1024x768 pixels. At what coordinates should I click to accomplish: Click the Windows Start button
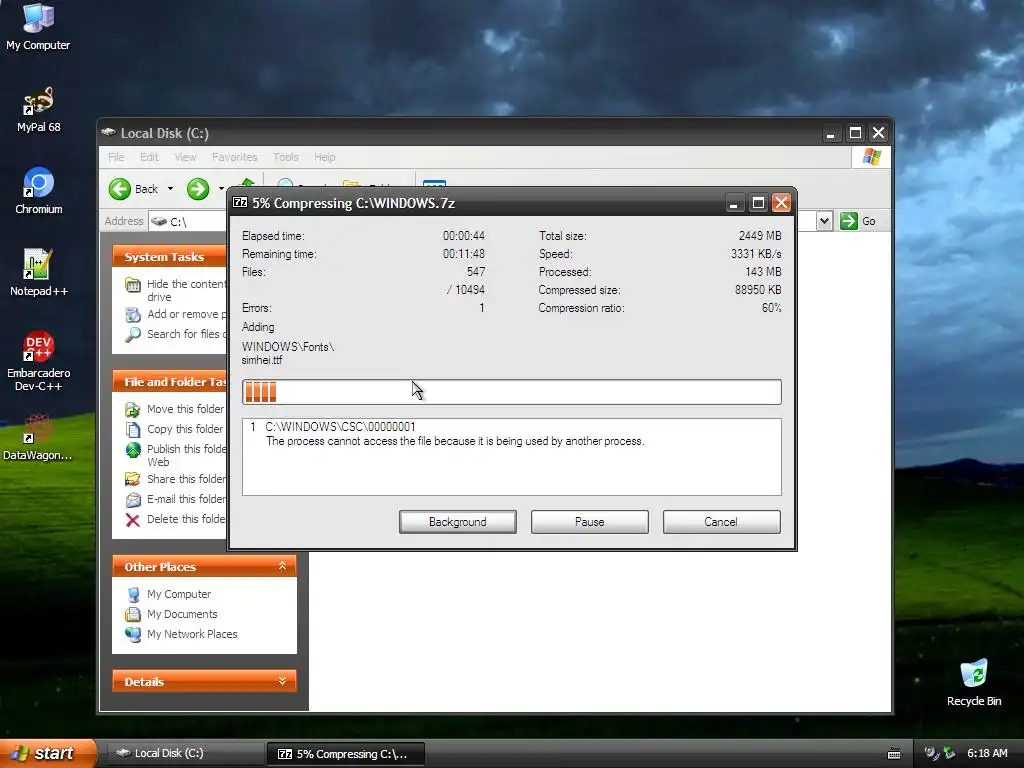[x=47, y=753]
